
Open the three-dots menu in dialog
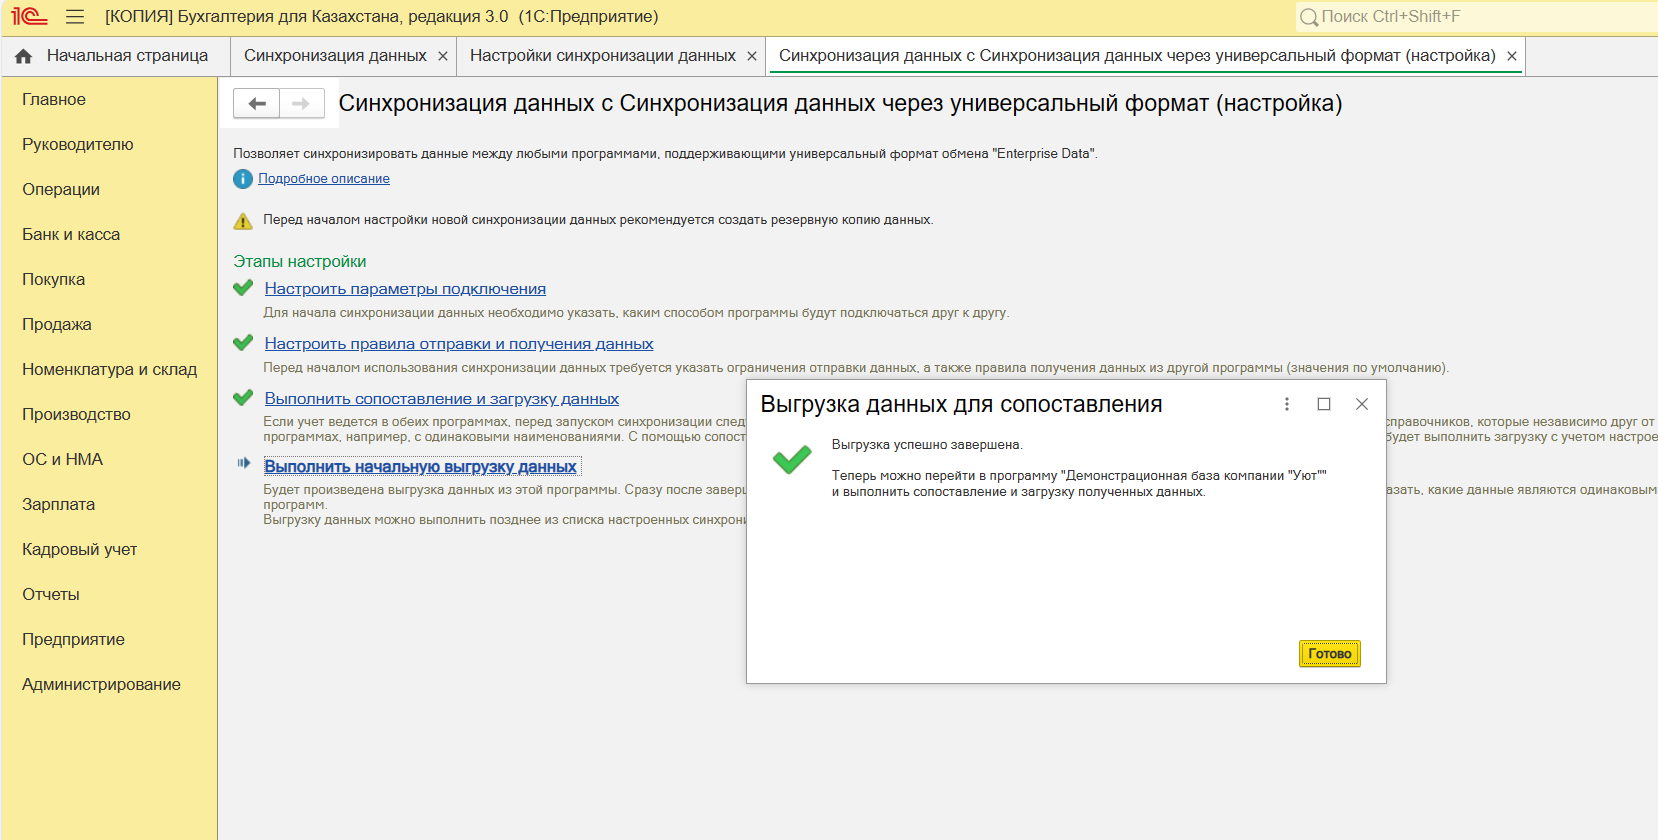tap(1286, 404)
